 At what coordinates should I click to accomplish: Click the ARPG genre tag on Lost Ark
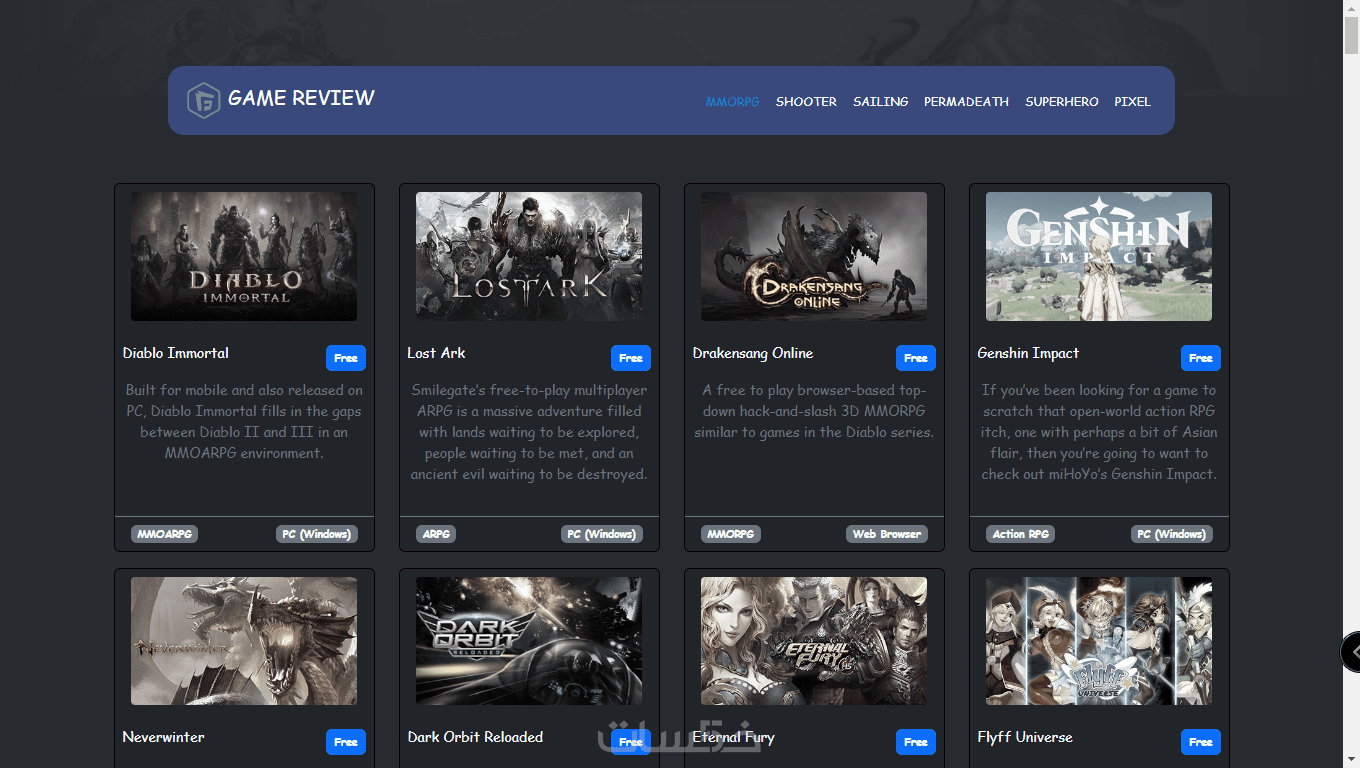pos(436,534)
